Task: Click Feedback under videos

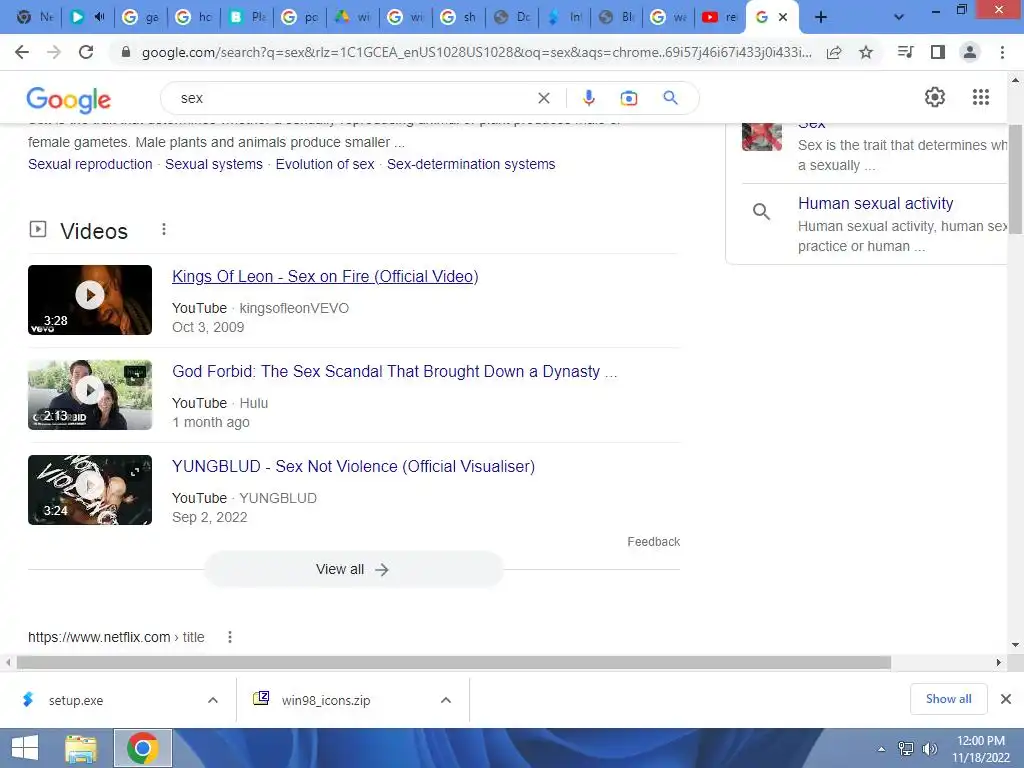Action: coord(654,541)
